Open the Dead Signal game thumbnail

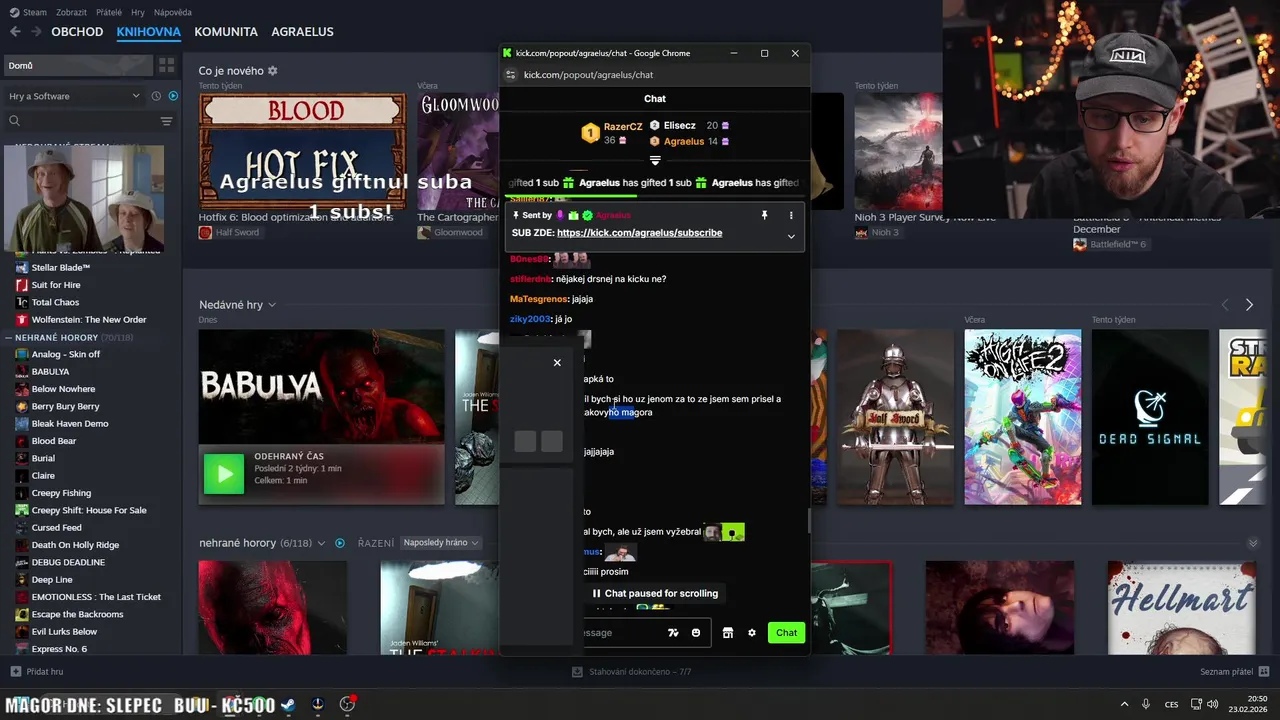click(1149, 417)
